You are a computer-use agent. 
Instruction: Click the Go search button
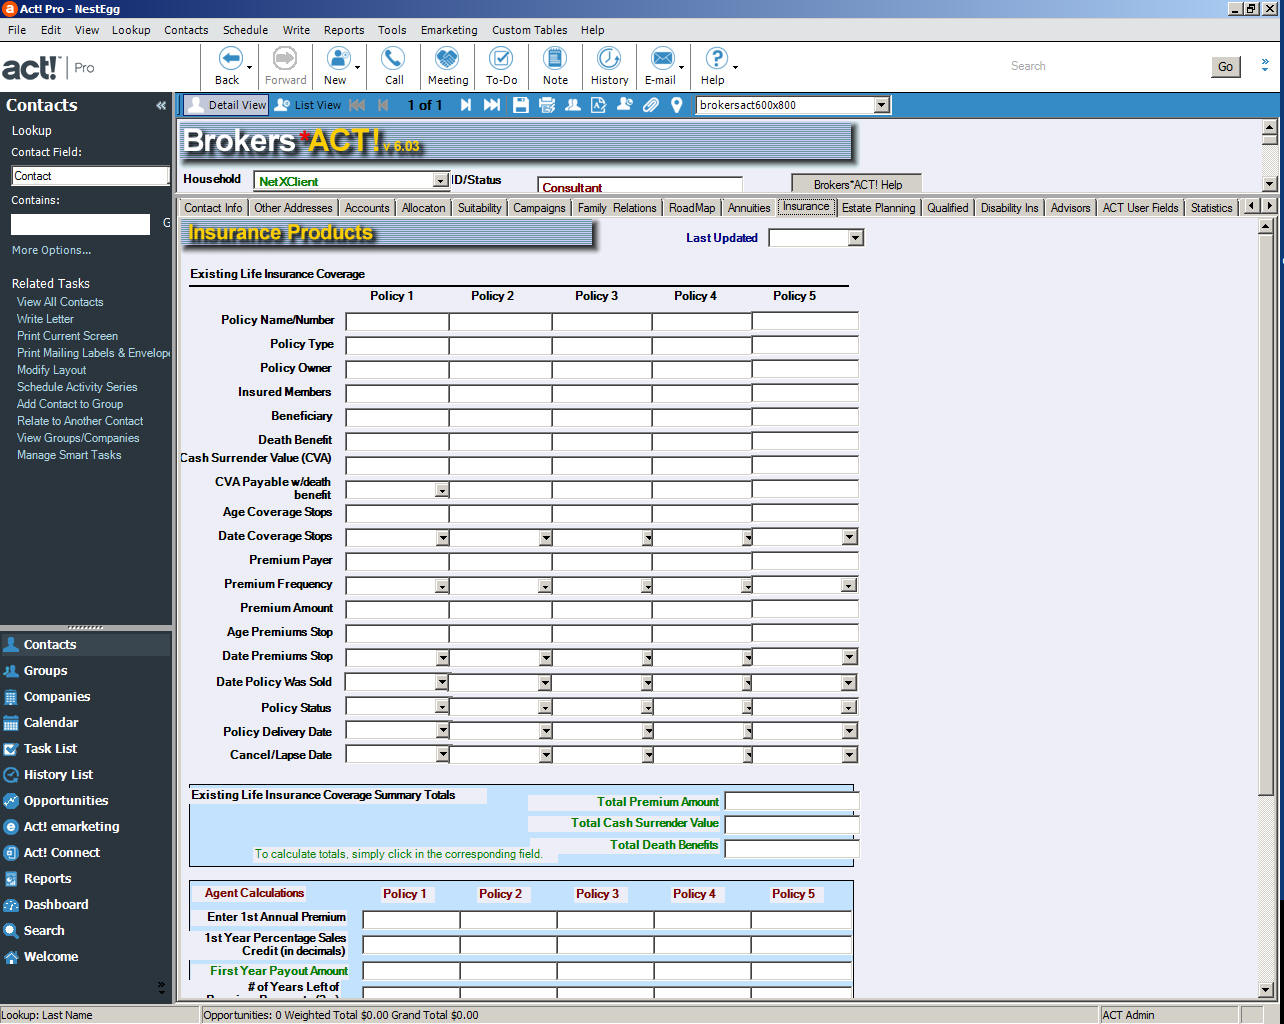tap(1225, 67)
